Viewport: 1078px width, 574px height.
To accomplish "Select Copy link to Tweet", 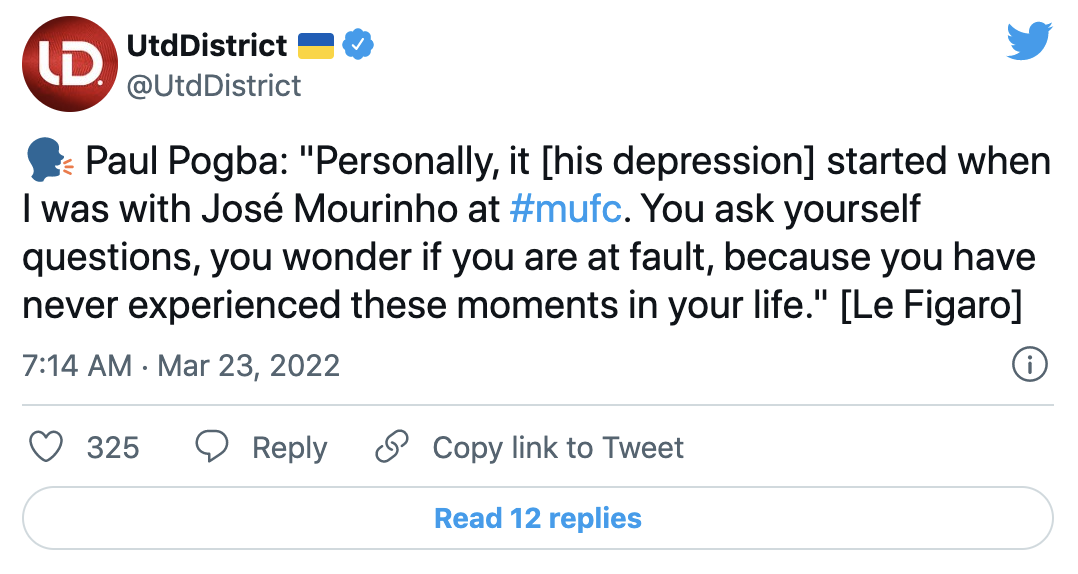I will pos(558,447).
